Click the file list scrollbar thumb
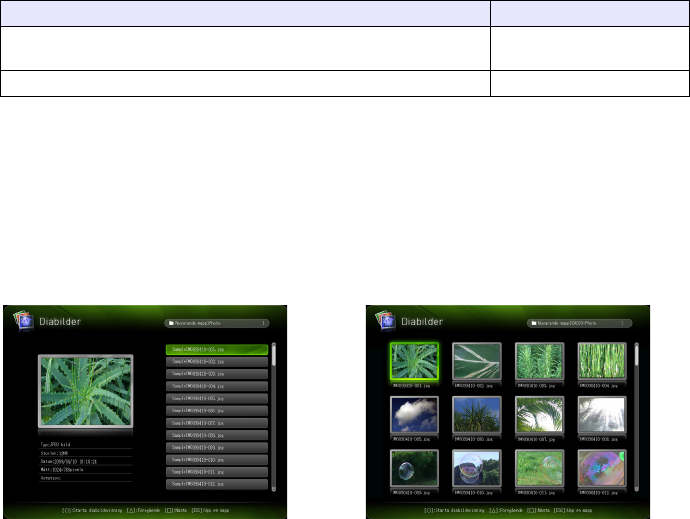 click(274, 355)
